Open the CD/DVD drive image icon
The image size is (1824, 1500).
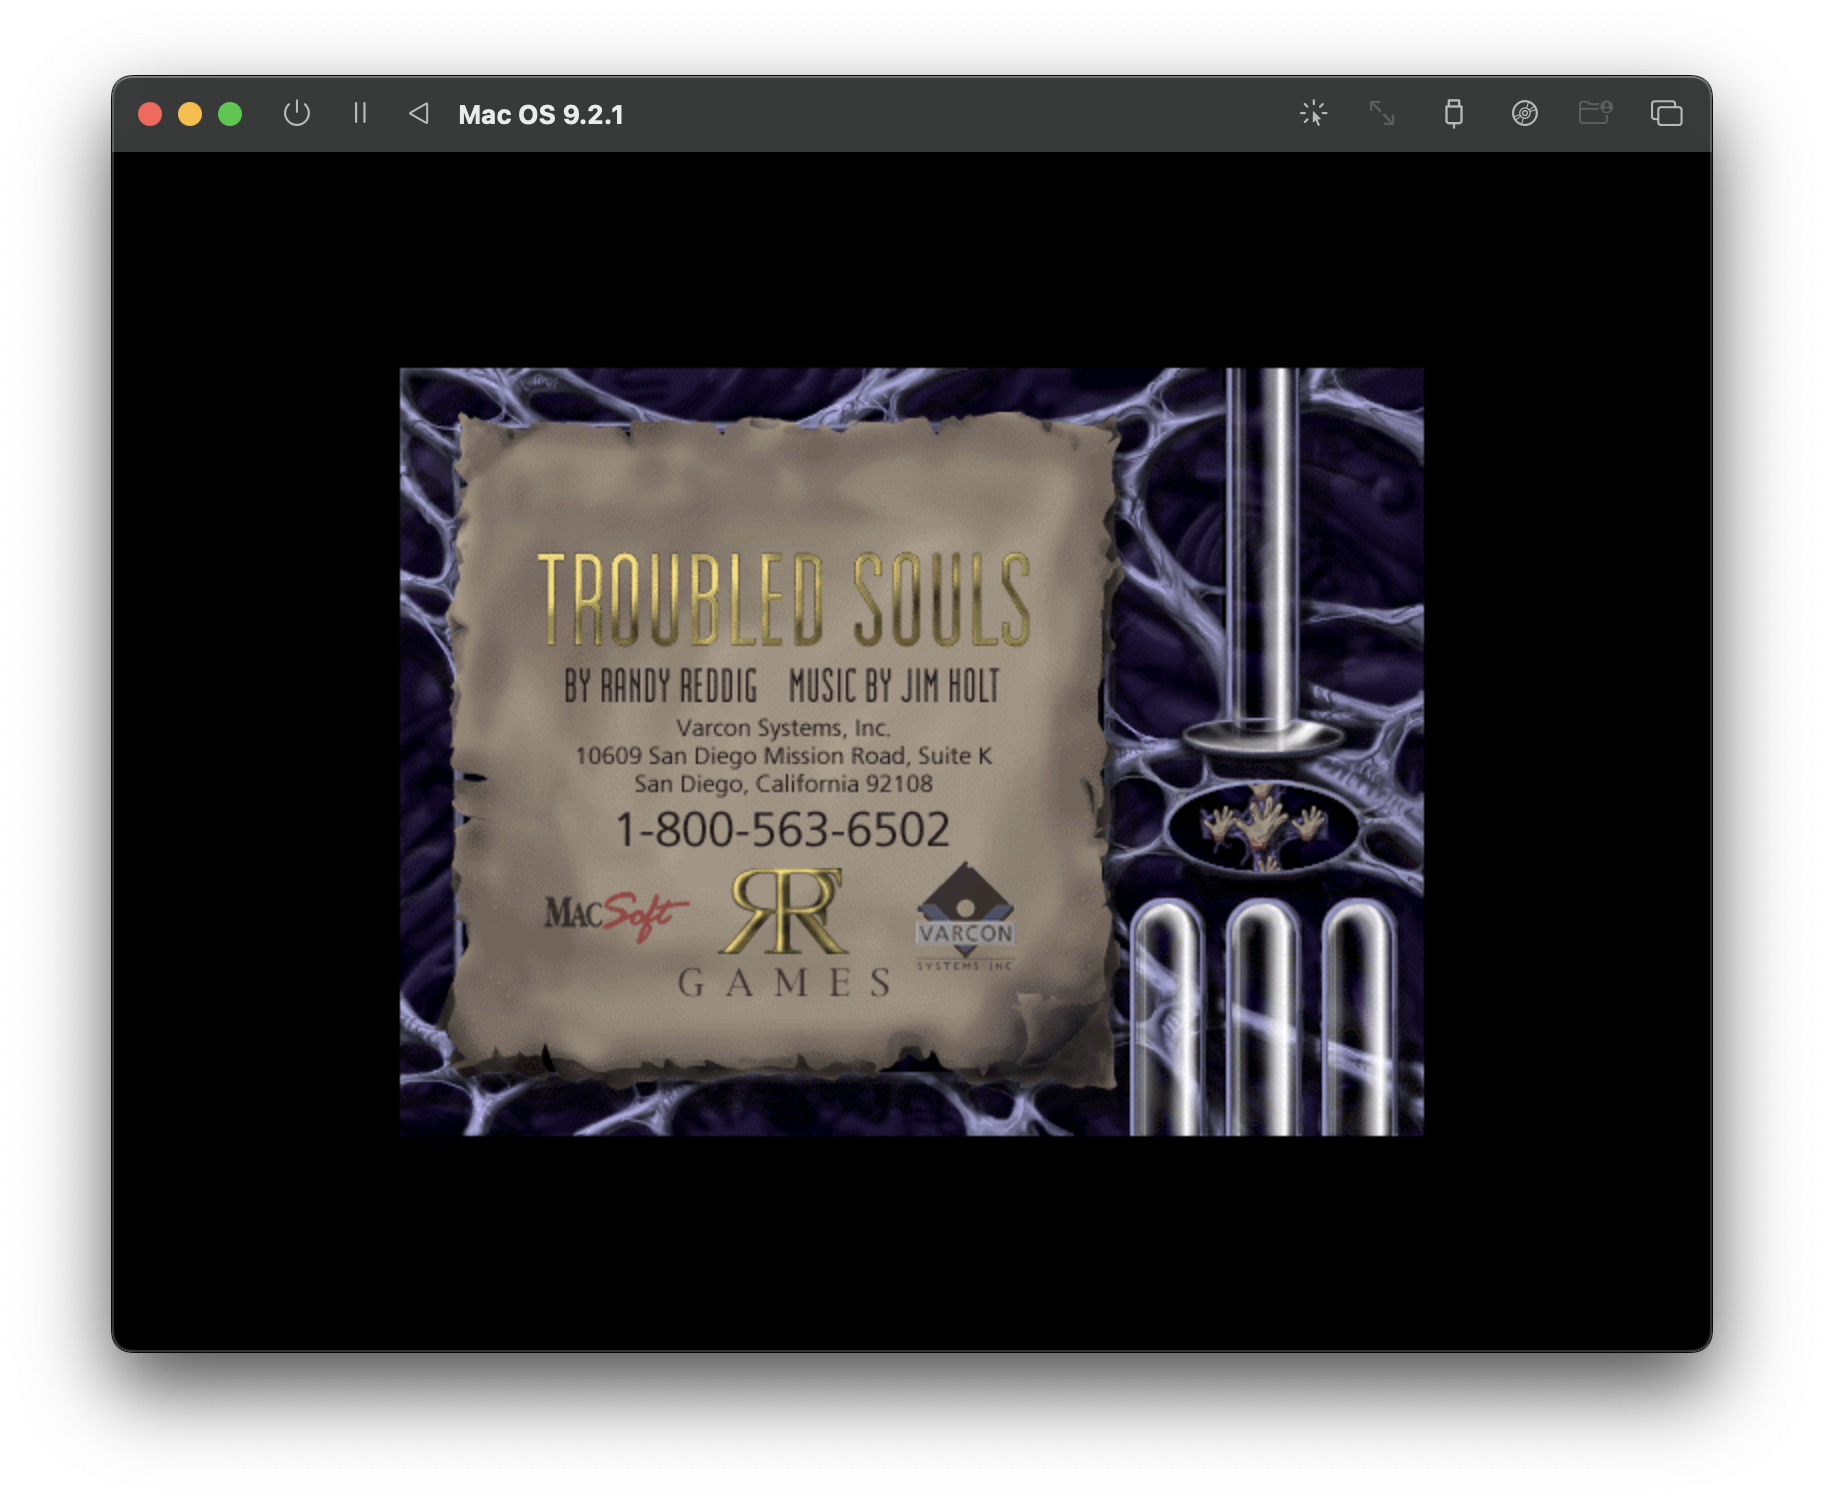1524,113
